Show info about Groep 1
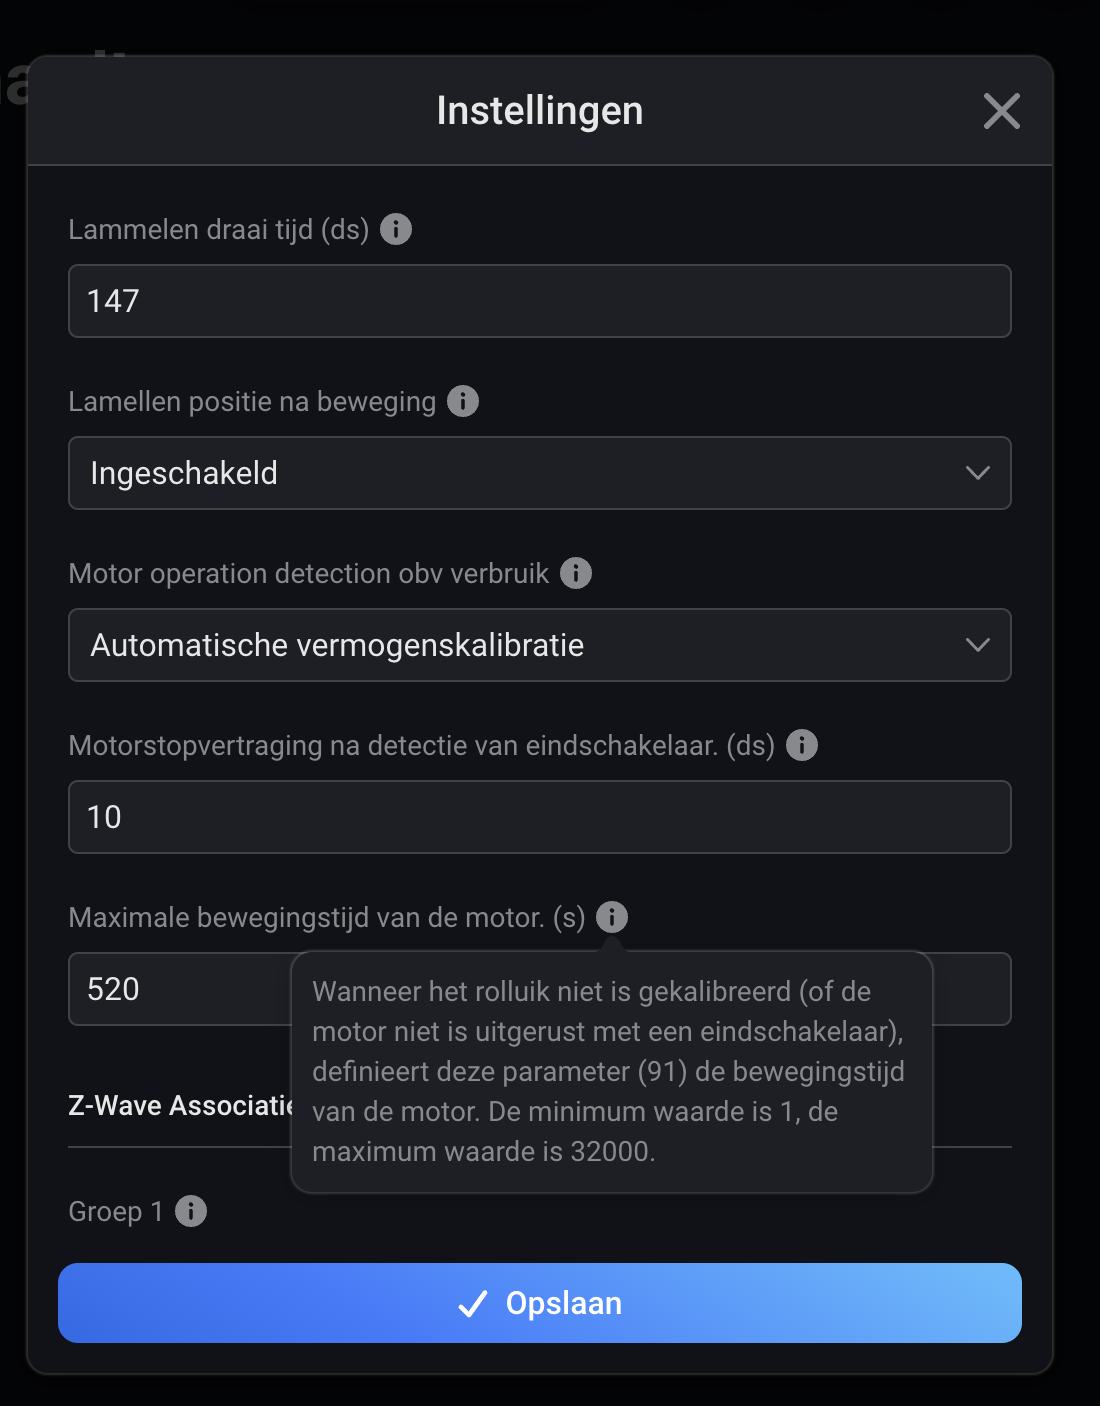Screen dimensions: 1100x1406 tap(191, 1211)
